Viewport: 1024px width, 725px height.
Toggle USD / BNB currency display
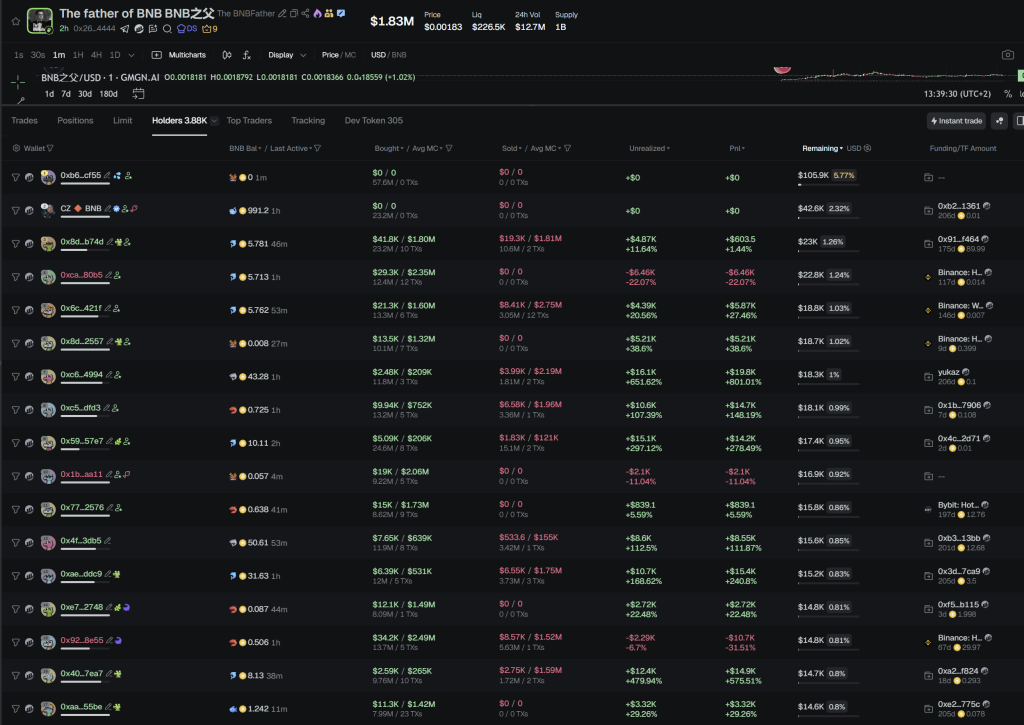tap(389, 55)
